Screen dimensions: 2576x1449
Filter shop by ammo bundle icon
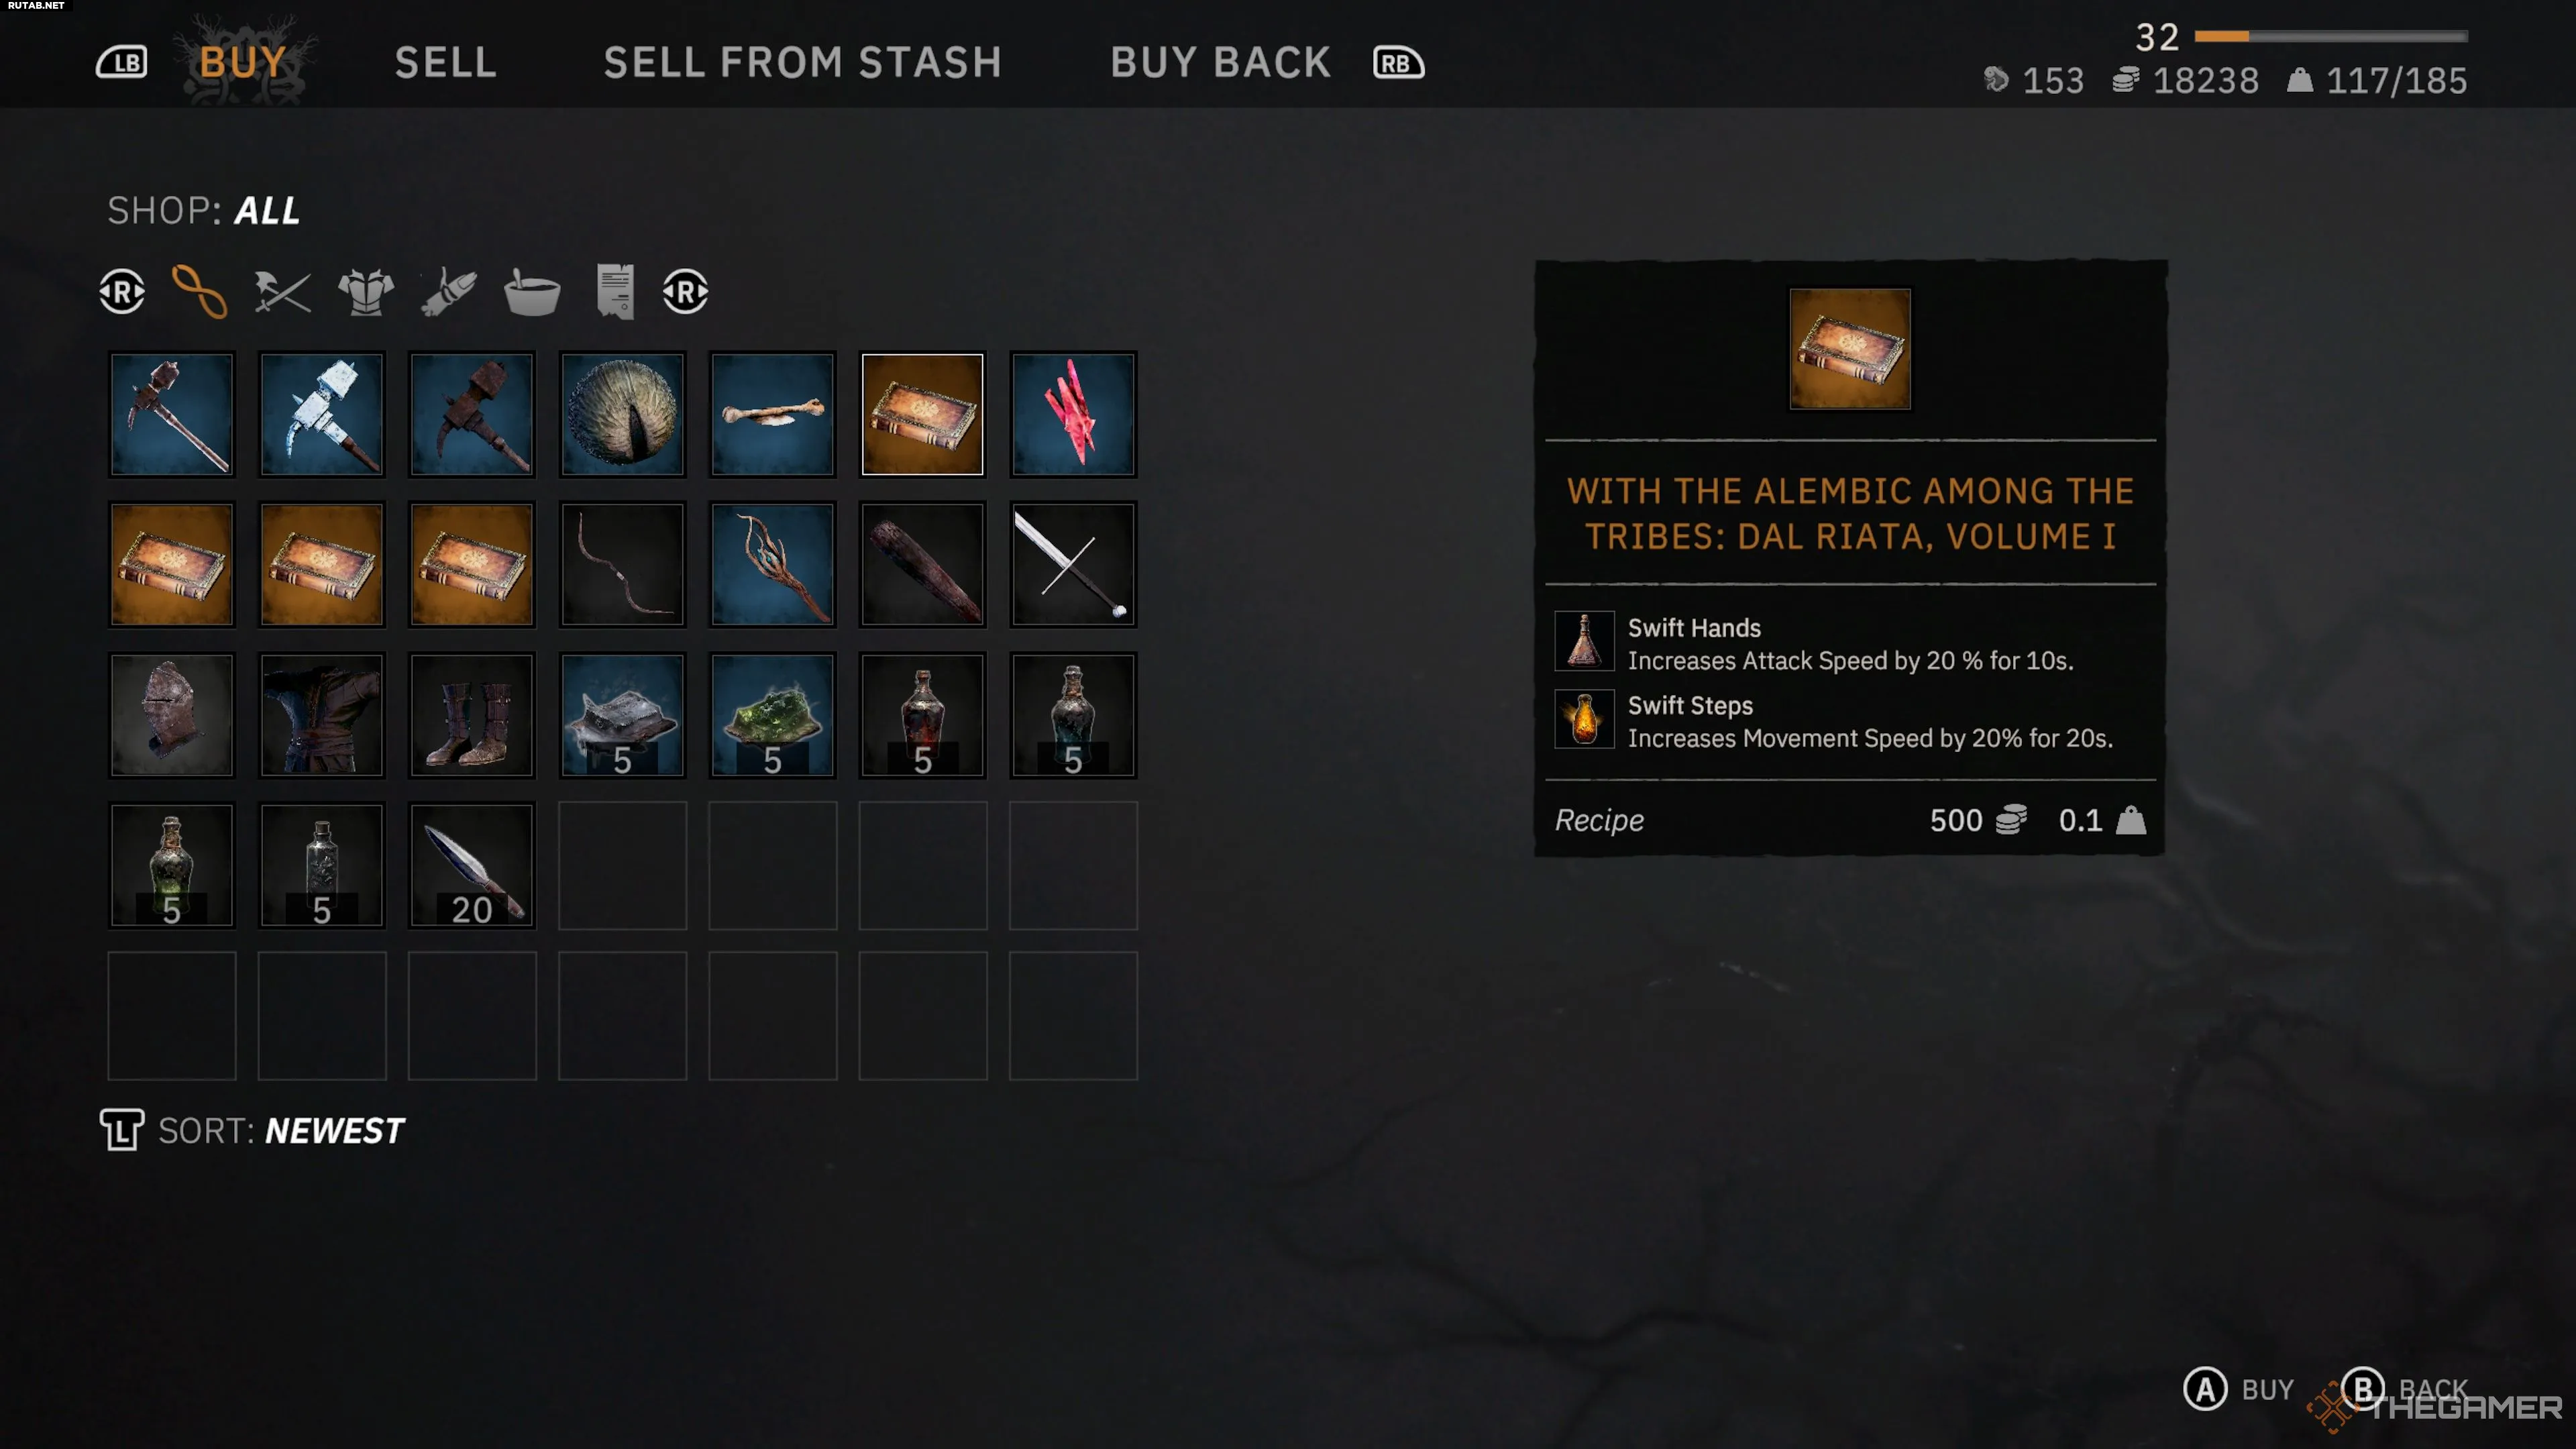[x=449, y=292]
